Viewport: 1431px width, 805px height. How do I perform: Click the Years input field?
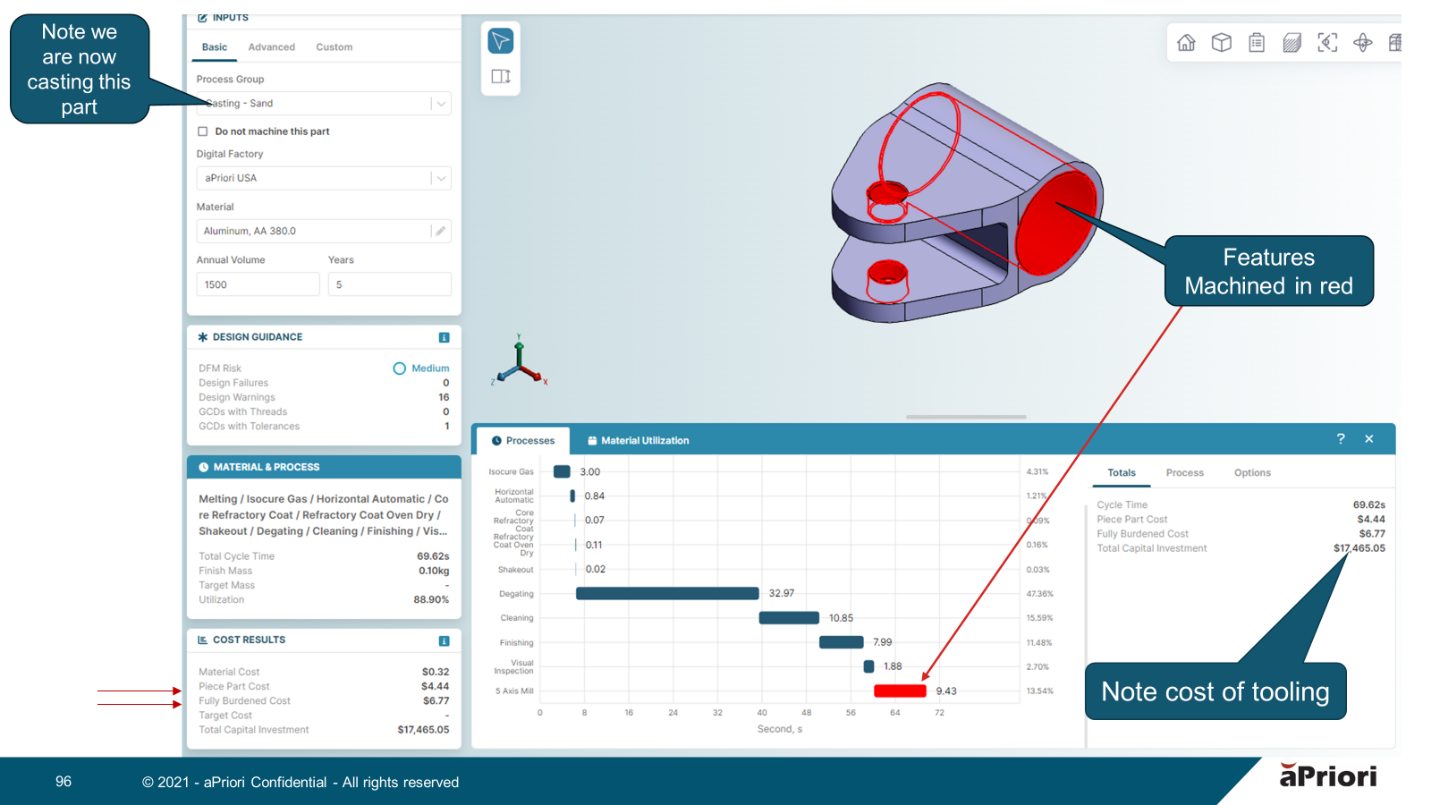(x=390, y=284)
